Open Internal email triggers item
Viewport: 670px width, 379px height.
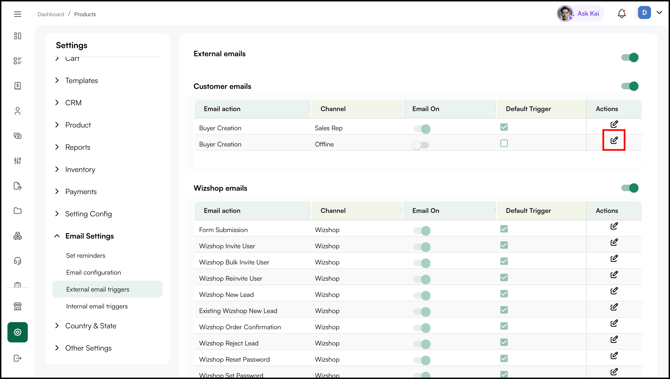tap(97, 306)
